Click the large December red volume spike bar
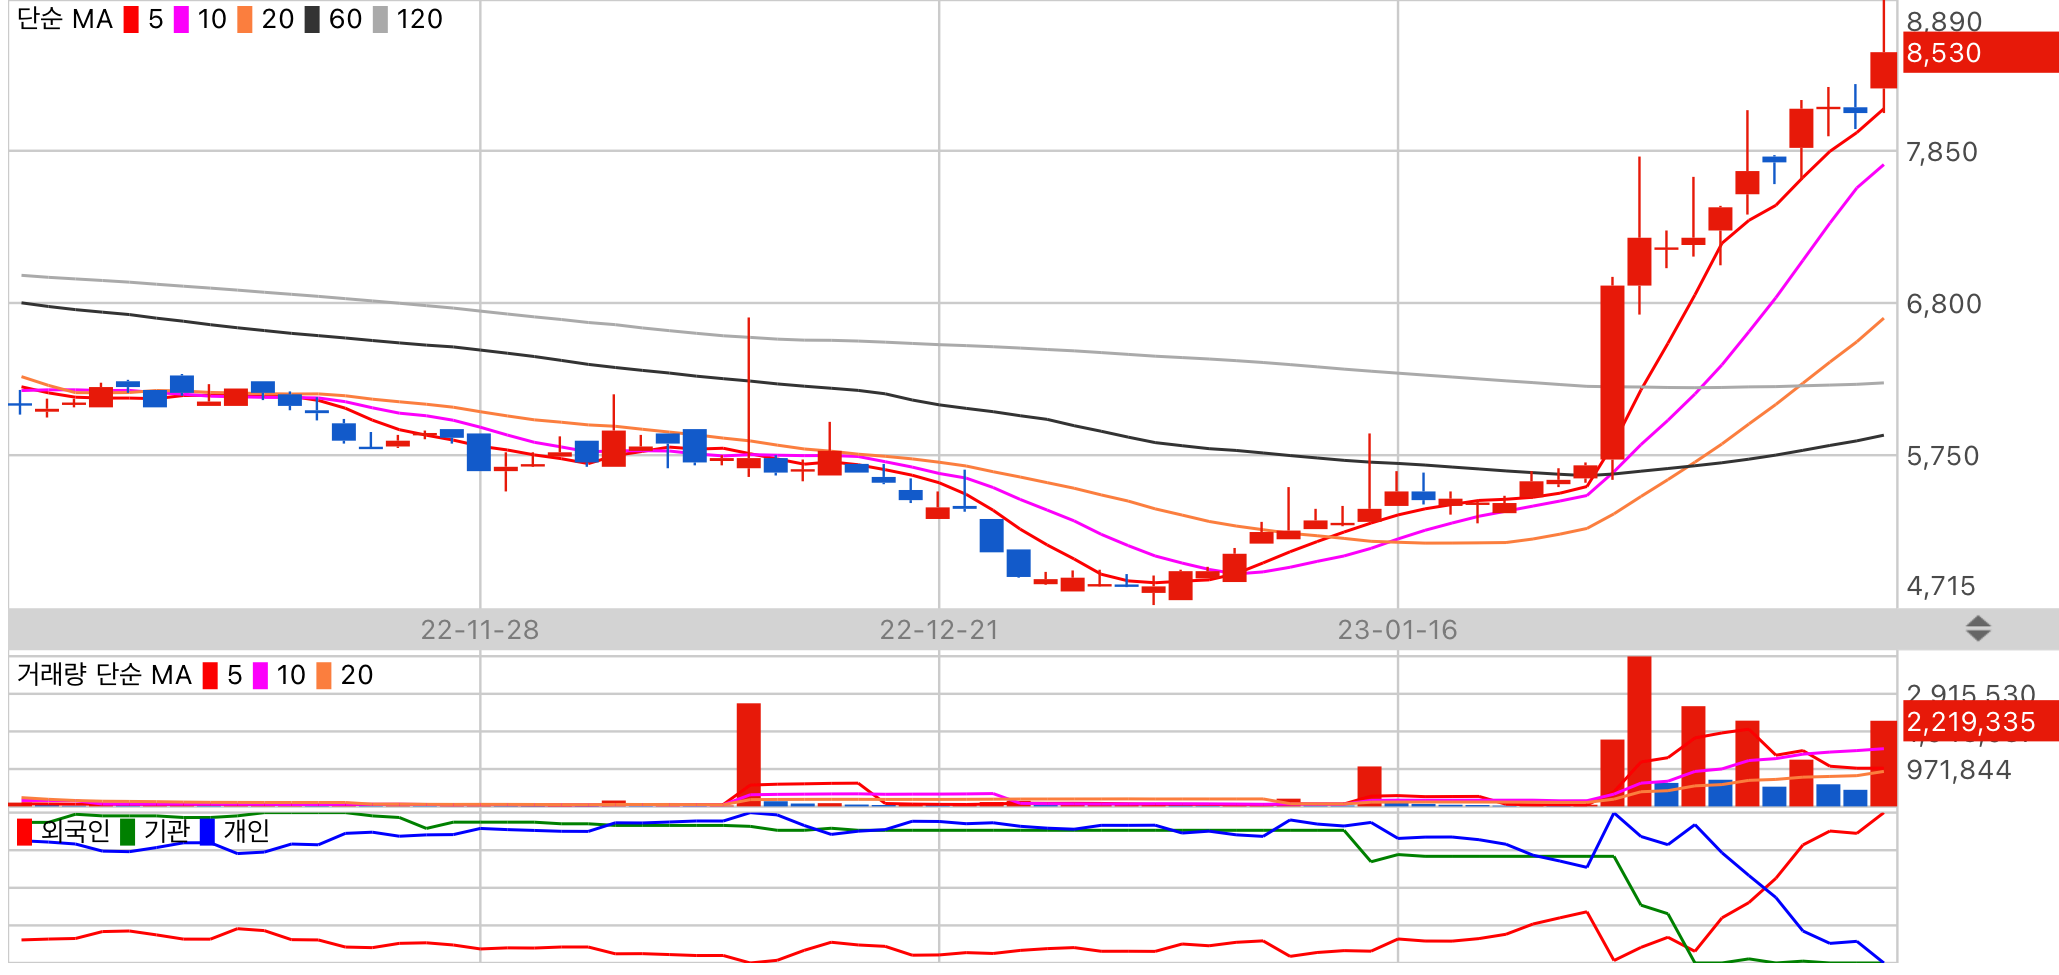 click(749, 755)
